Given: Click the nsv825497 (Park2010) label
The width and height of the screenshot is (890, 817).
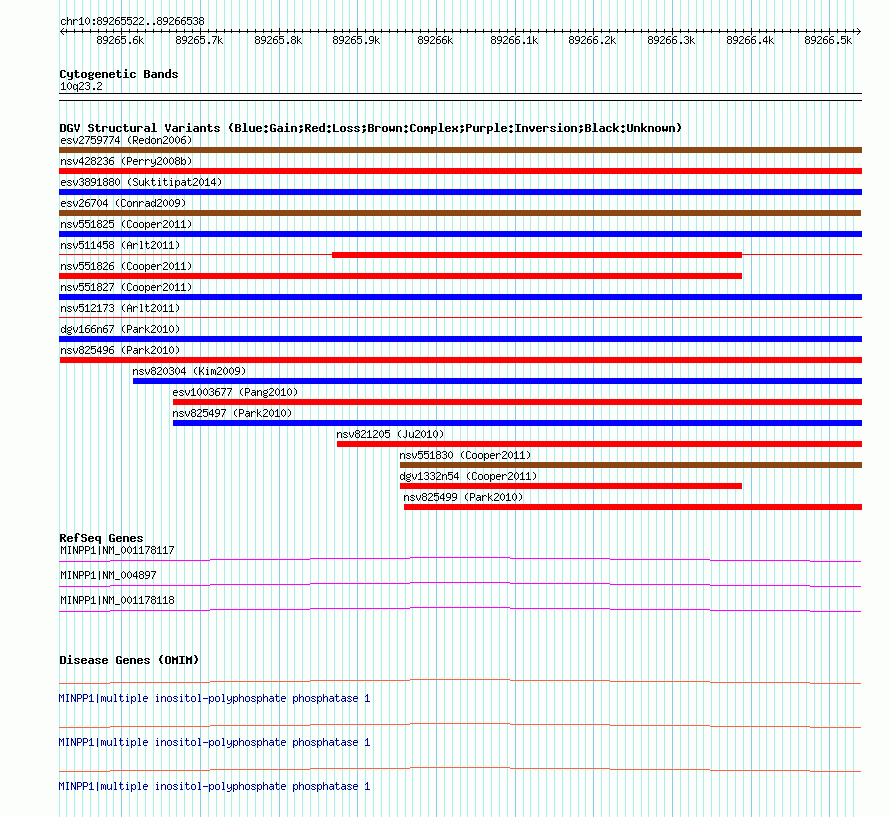Looking at the screenshot, I should (232, 413).
